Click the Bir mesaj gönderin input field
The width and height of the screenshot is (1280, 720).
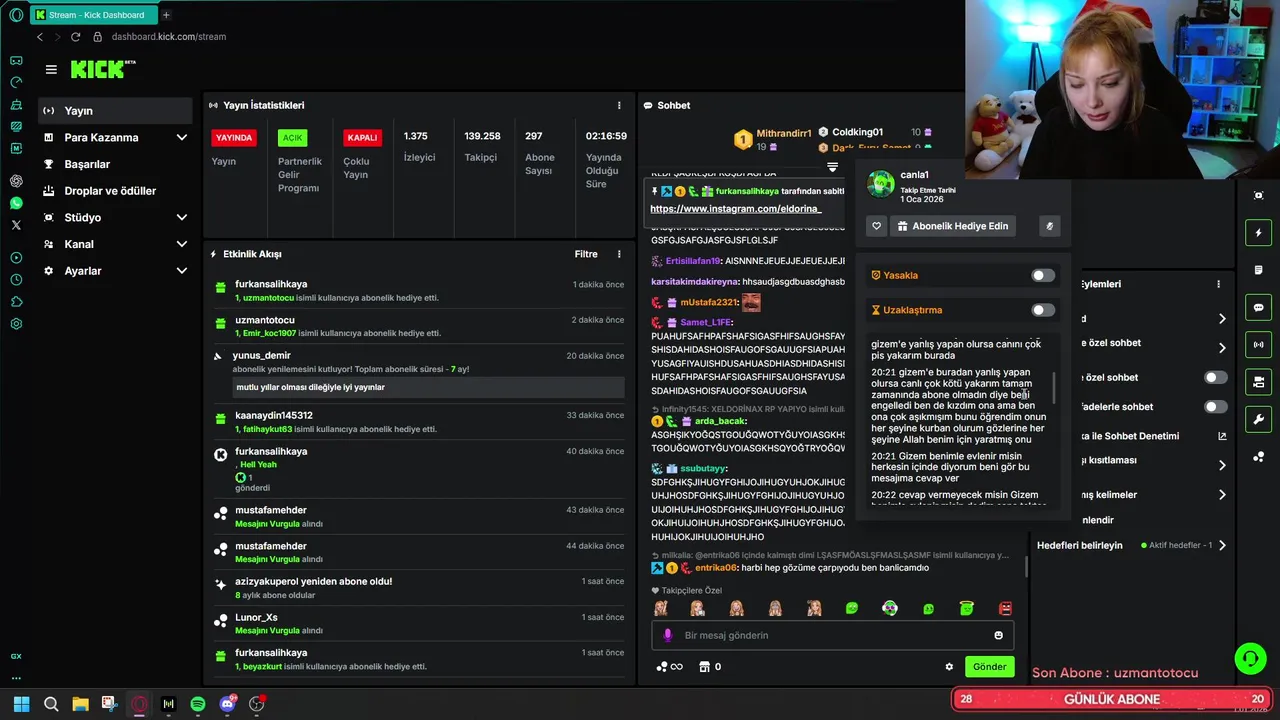[833, 635]
